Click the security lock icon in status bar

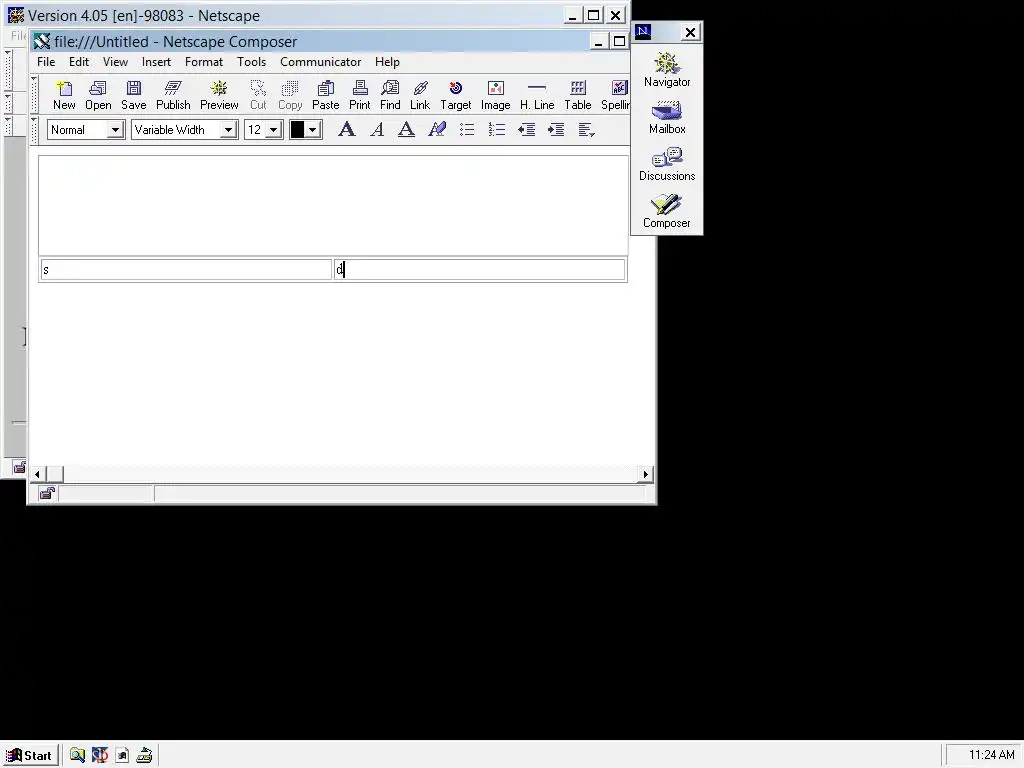coord(46,494)
